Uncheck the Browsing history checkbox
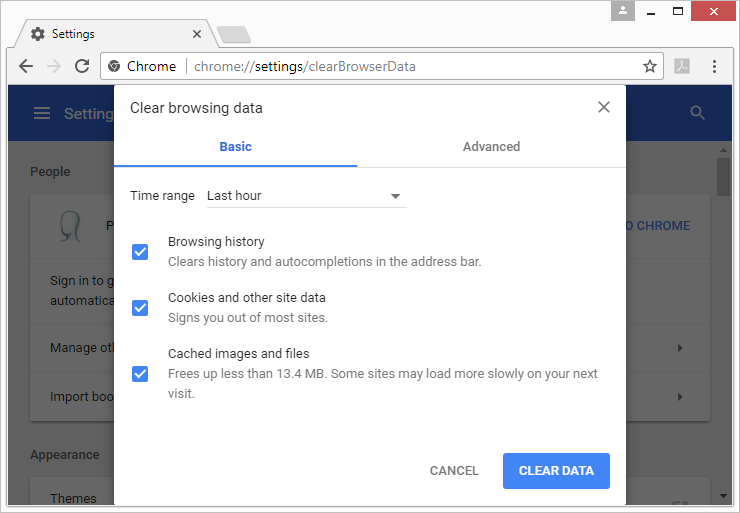The image size is (740, 513). pos(140,252)
